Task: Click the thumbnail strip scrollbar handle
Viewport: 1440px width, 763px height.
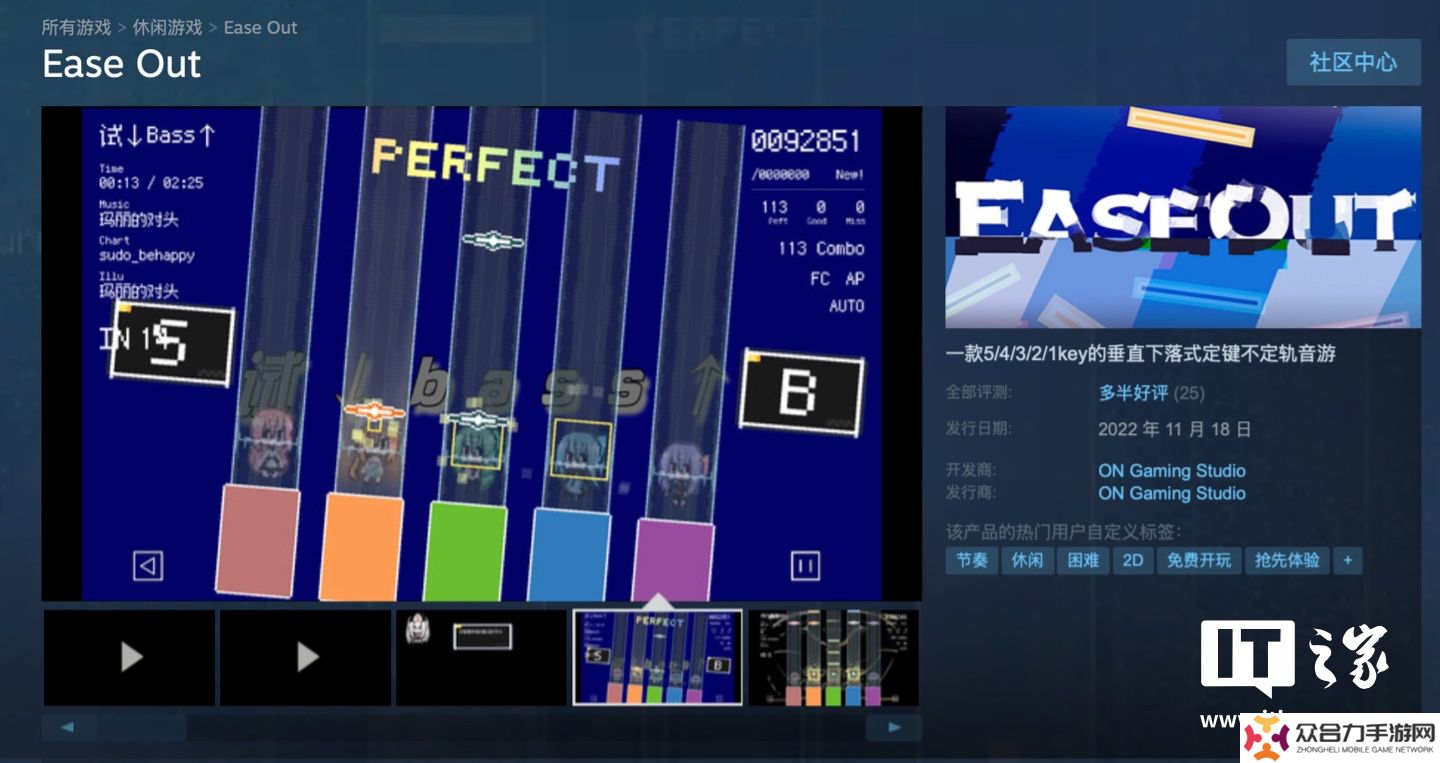Action: pyautogui.click(x=141, y=727)
